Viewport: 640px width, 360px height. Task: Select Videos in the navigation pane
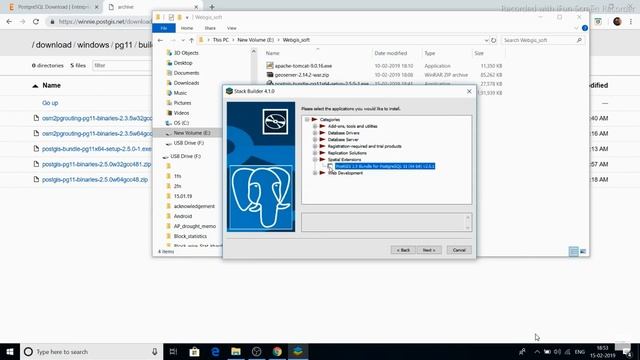coord(181,113)
